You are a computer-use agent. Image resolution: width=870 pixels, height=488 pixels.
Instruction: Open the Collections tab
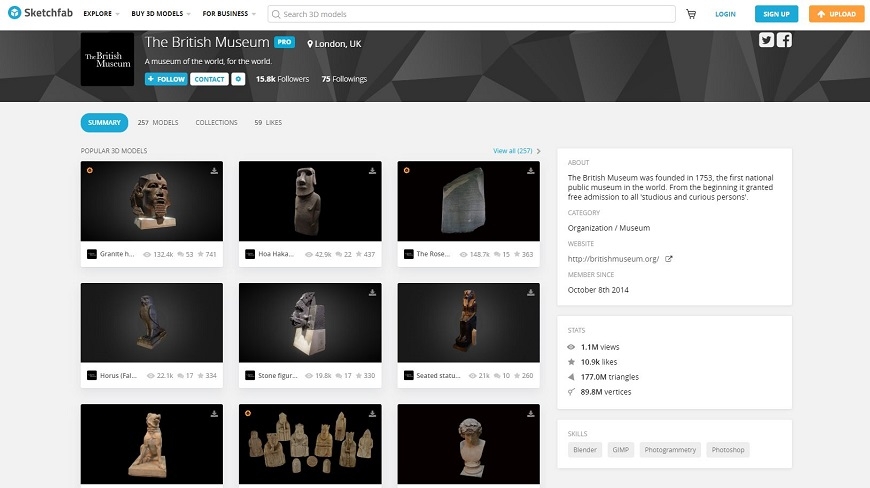pos(216,123)
